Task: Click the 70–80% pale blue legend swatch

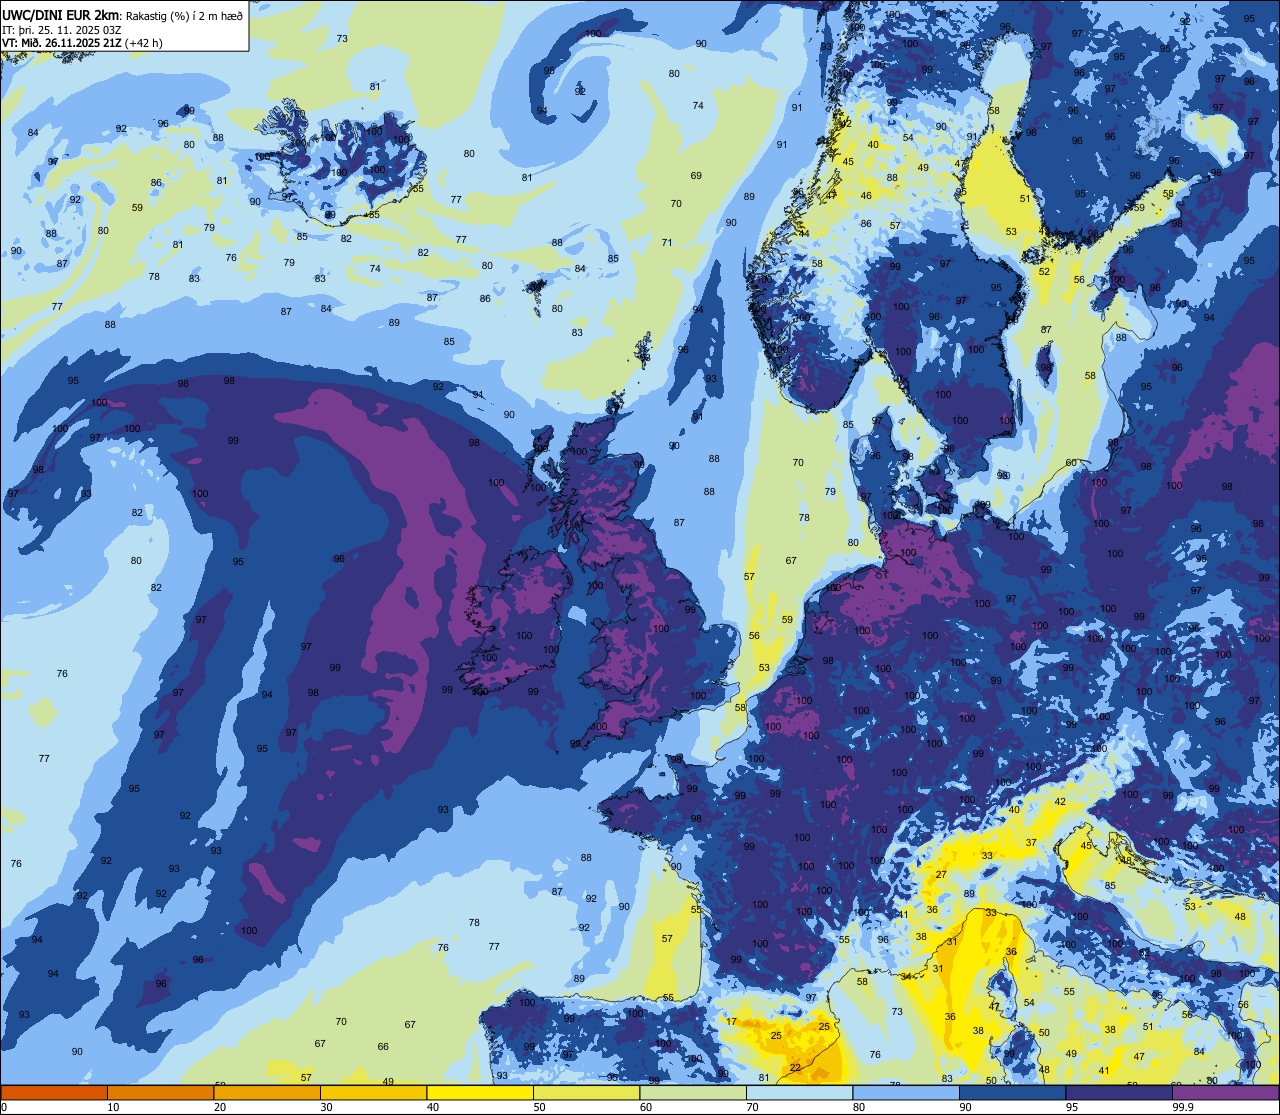Action: point(799,1092)
